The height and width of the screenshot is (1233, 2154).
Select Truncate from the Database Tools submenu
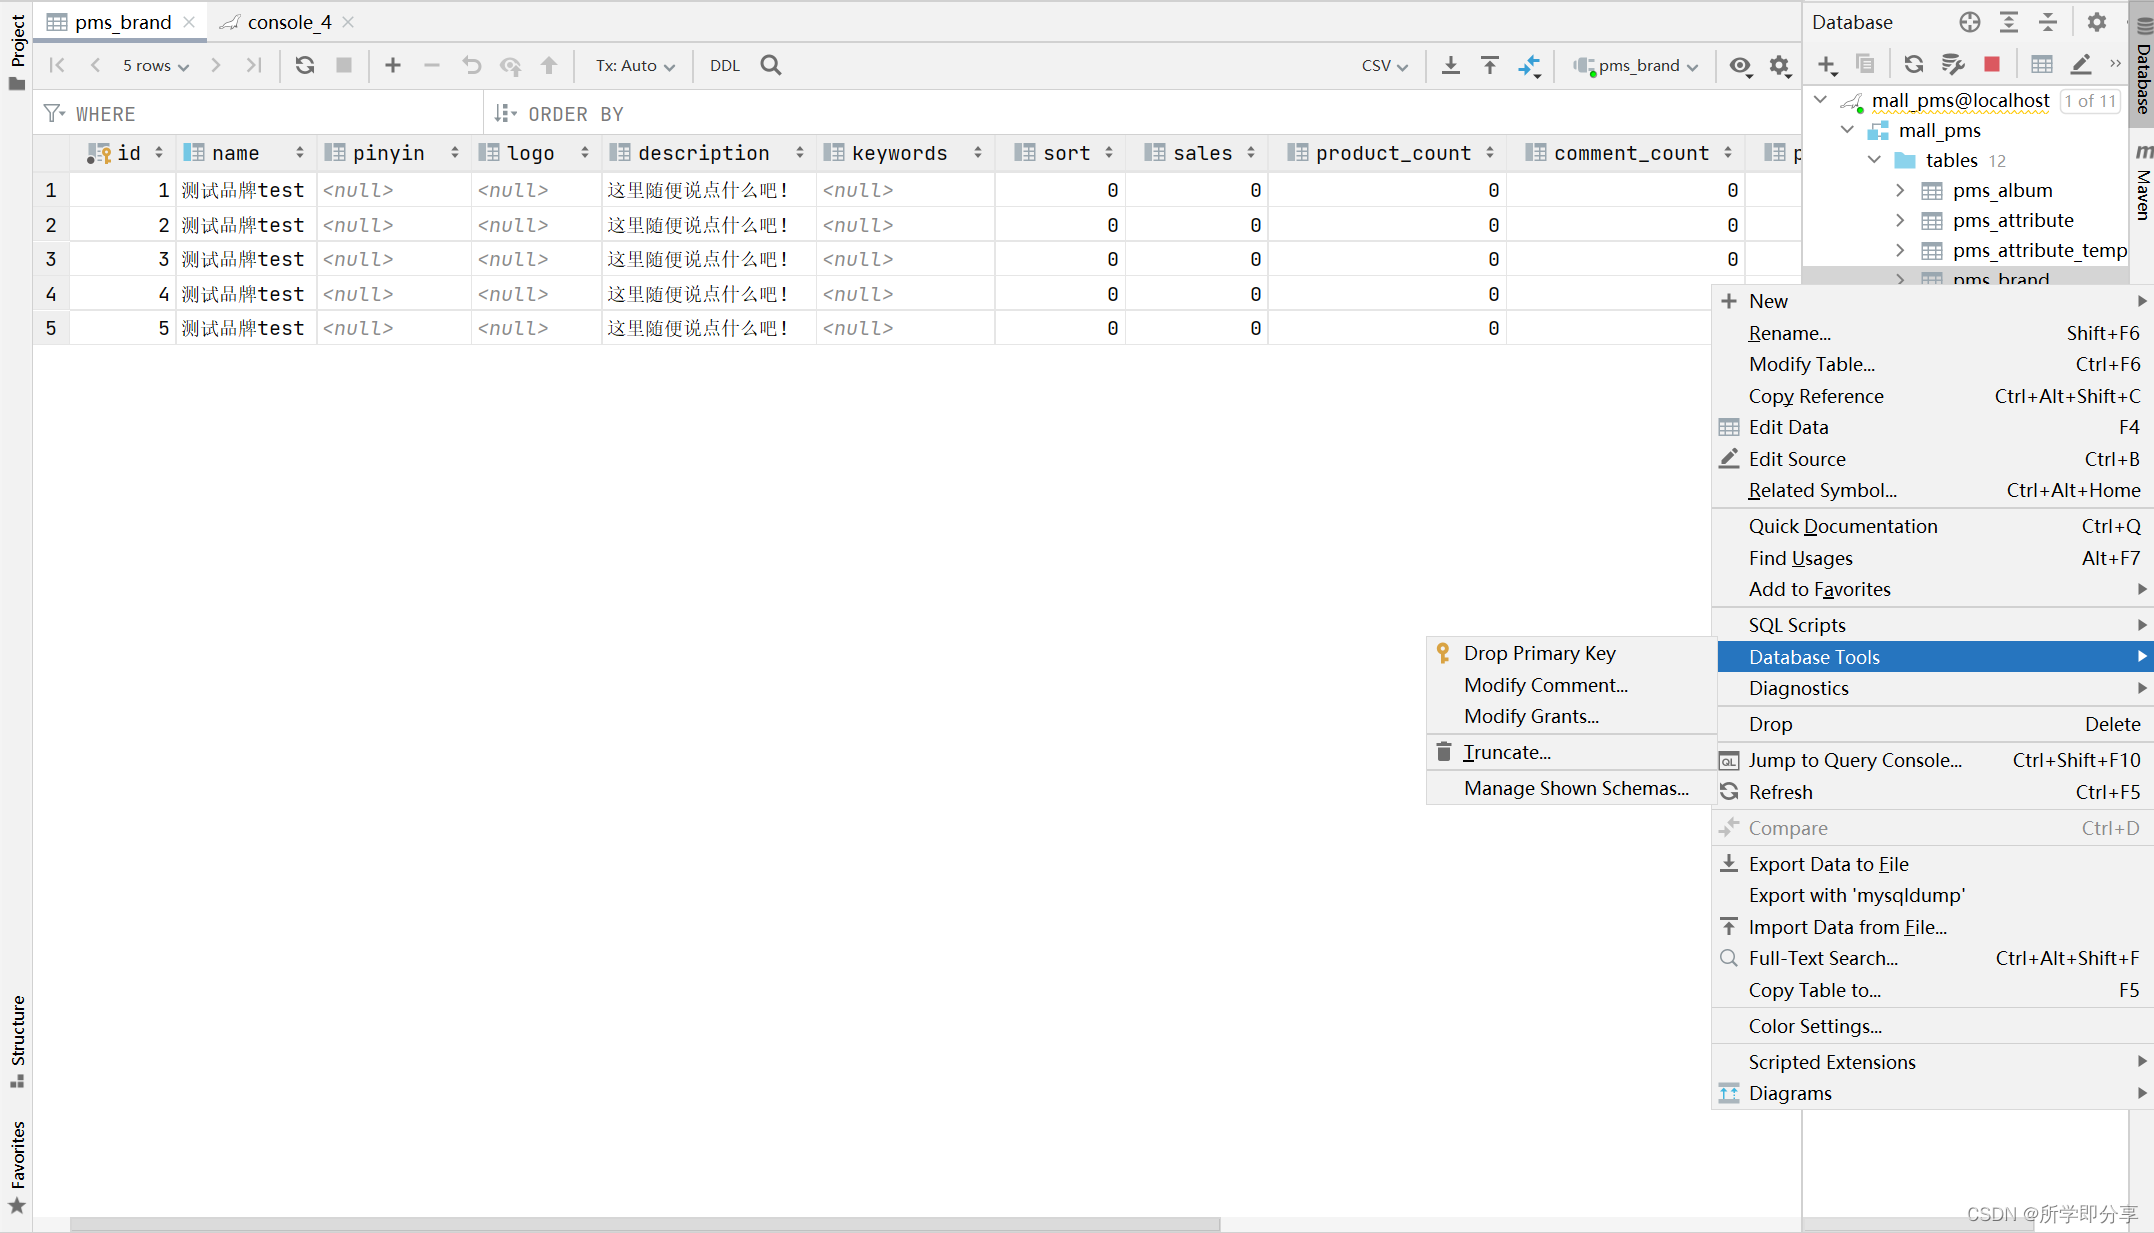tap(1506, 752)
